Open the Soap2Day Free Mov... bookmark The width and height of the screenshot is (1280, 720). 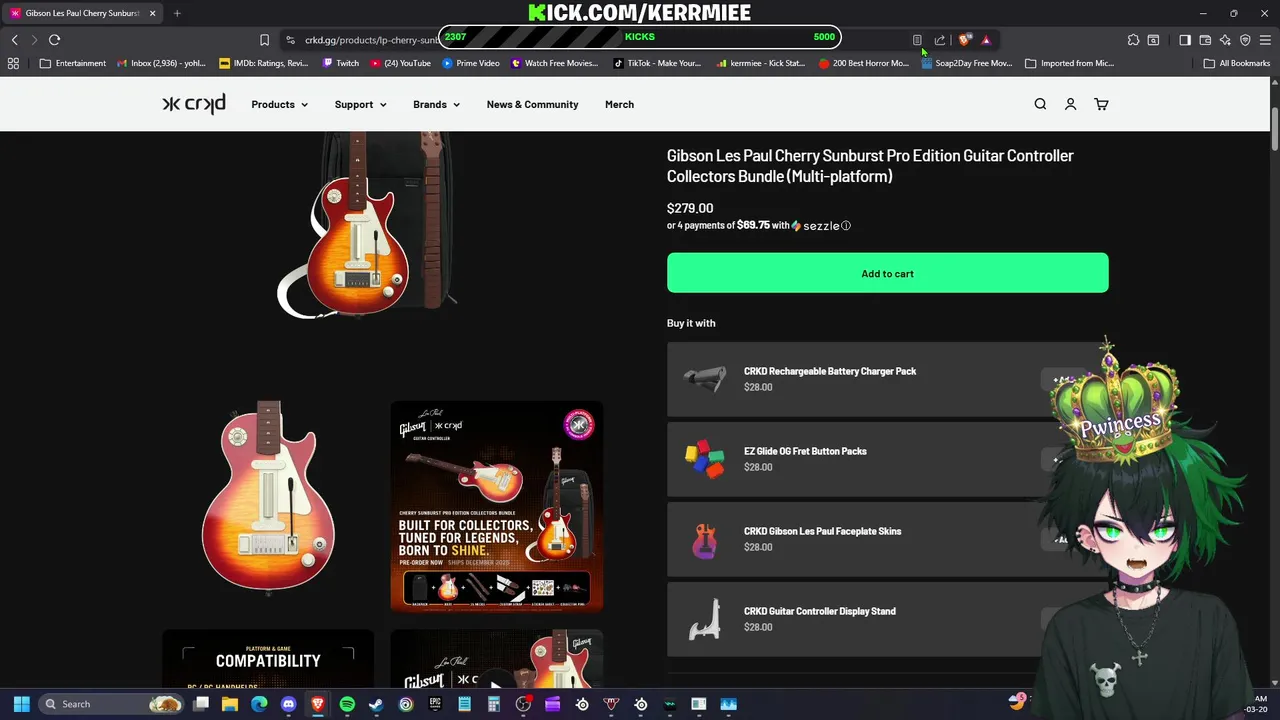pos(966,63)
